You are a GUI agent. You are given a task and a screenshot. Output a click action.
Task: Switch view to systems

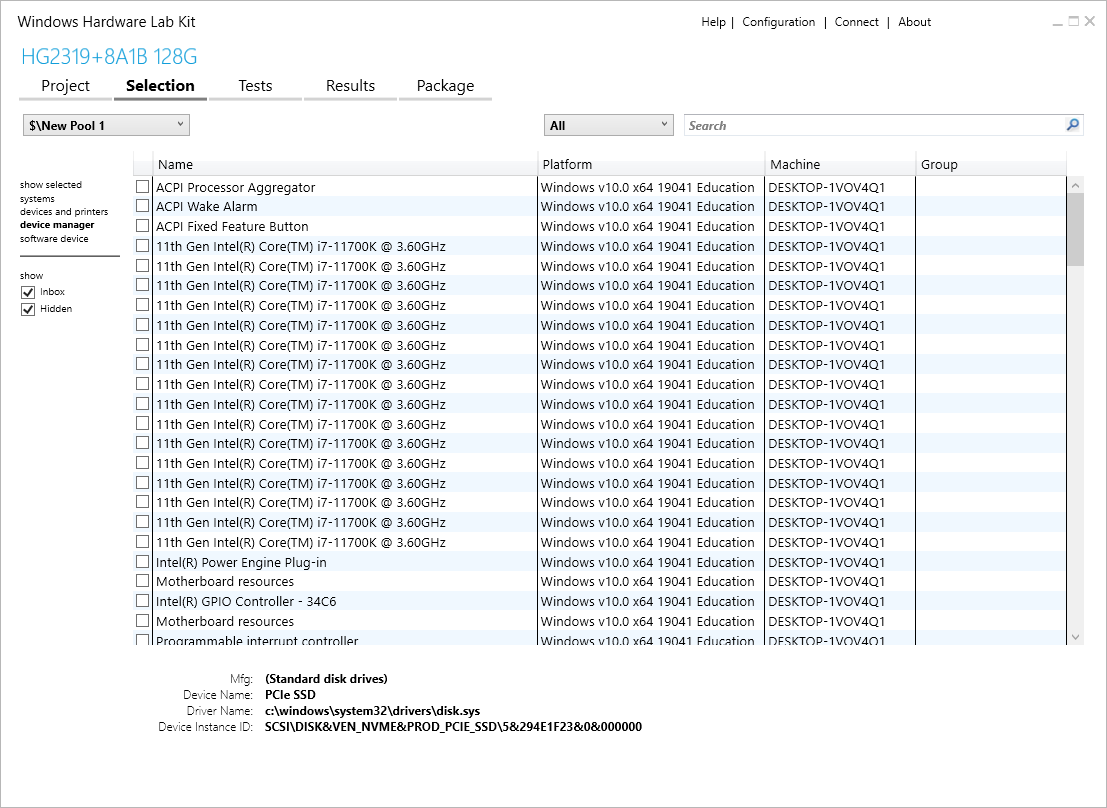coord(37,198)
